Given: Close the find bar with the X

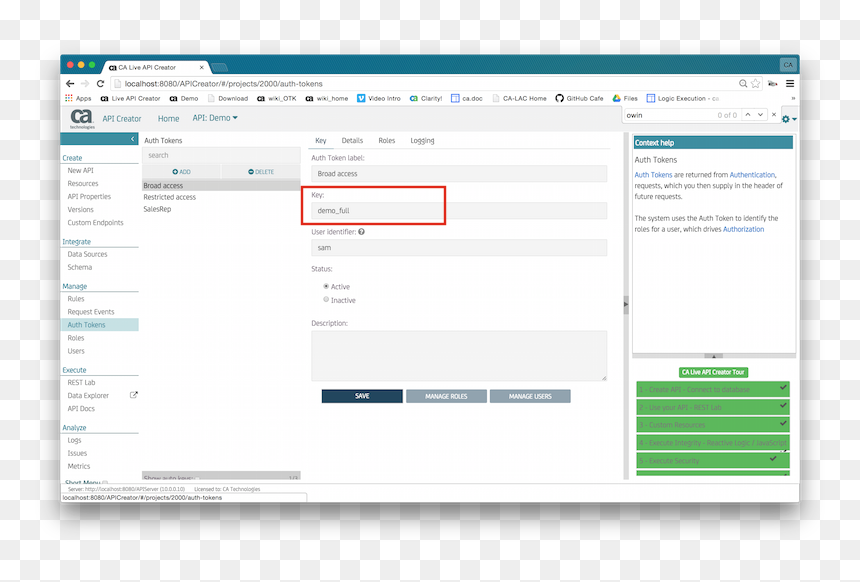Looking at the screenshot, I should pos(774,115).
